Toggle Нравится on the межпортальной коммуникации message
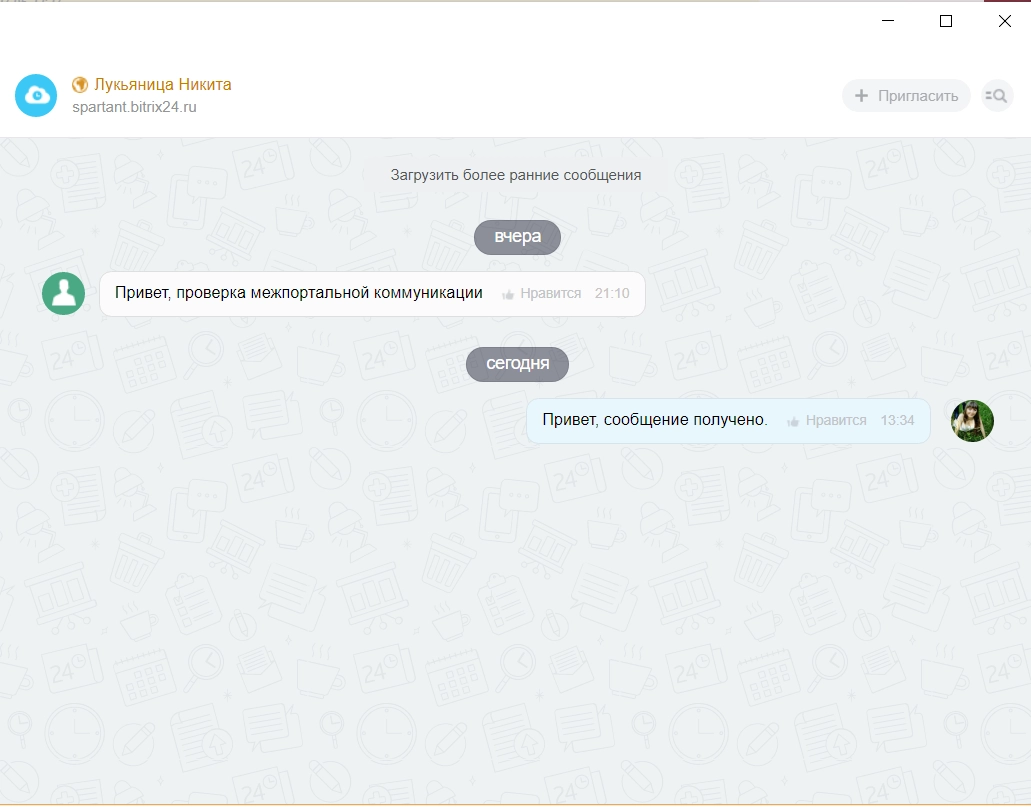This screenshot has height=807, width=1031. (x=549, y=293)
